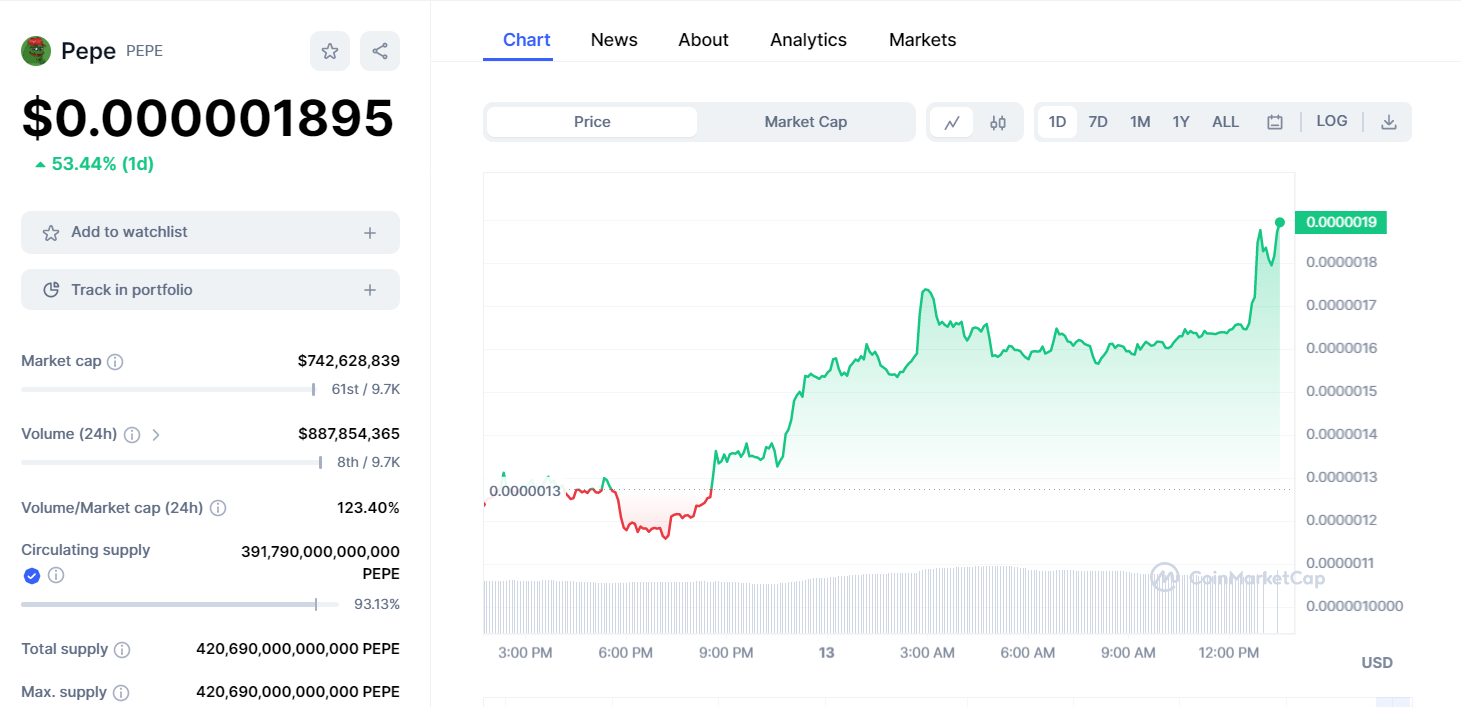Viewport: 1461px width, 707px height.
Task: Toggle LOG scale on the chart
Action: (1331, 121)
